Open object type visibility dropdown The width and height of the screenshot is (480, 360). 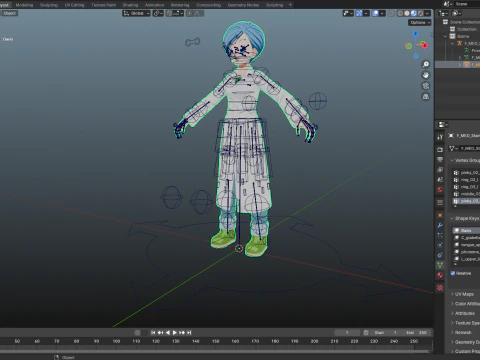coord(348,13)
